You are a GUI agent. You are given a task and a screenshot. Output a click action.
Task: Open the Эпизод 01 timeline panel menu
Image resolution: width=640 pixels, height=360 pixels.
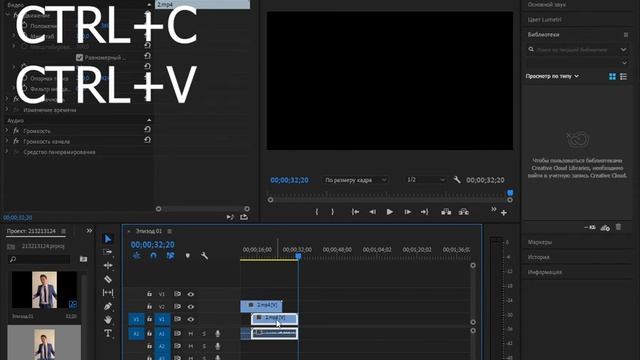click(x=169, y=231)
